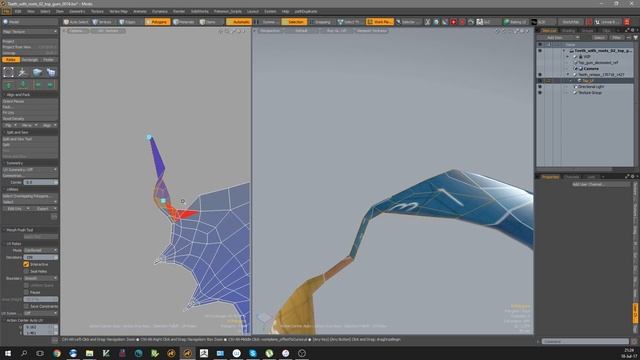This screenshot has height=360, width=640.
Task: Click the first green flip icon
Action: coord(9,84)
